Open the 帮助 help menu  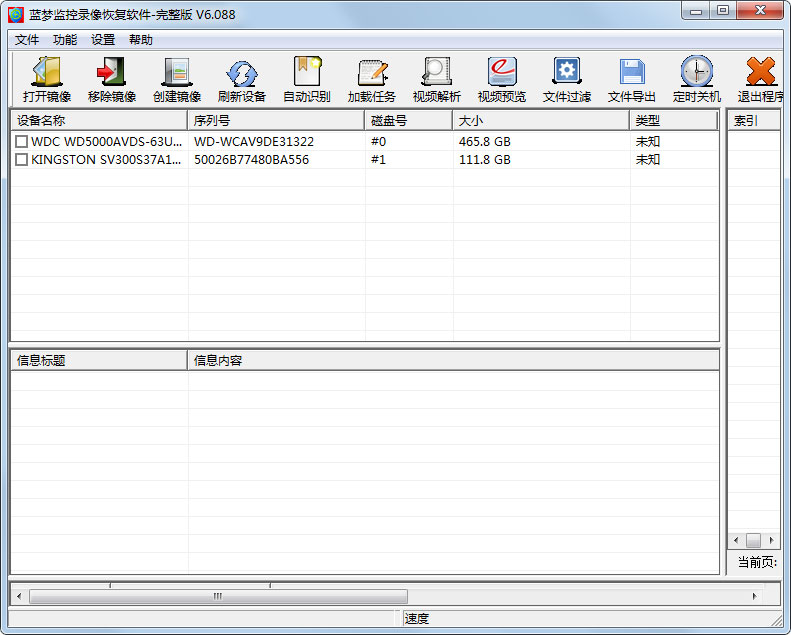[x=141, y=40]
